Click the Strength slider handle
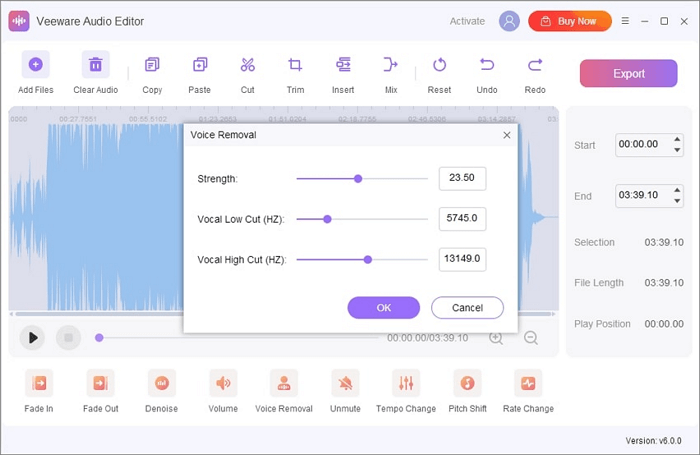Viewport: 700px width, 455px height. click(358, 179)
